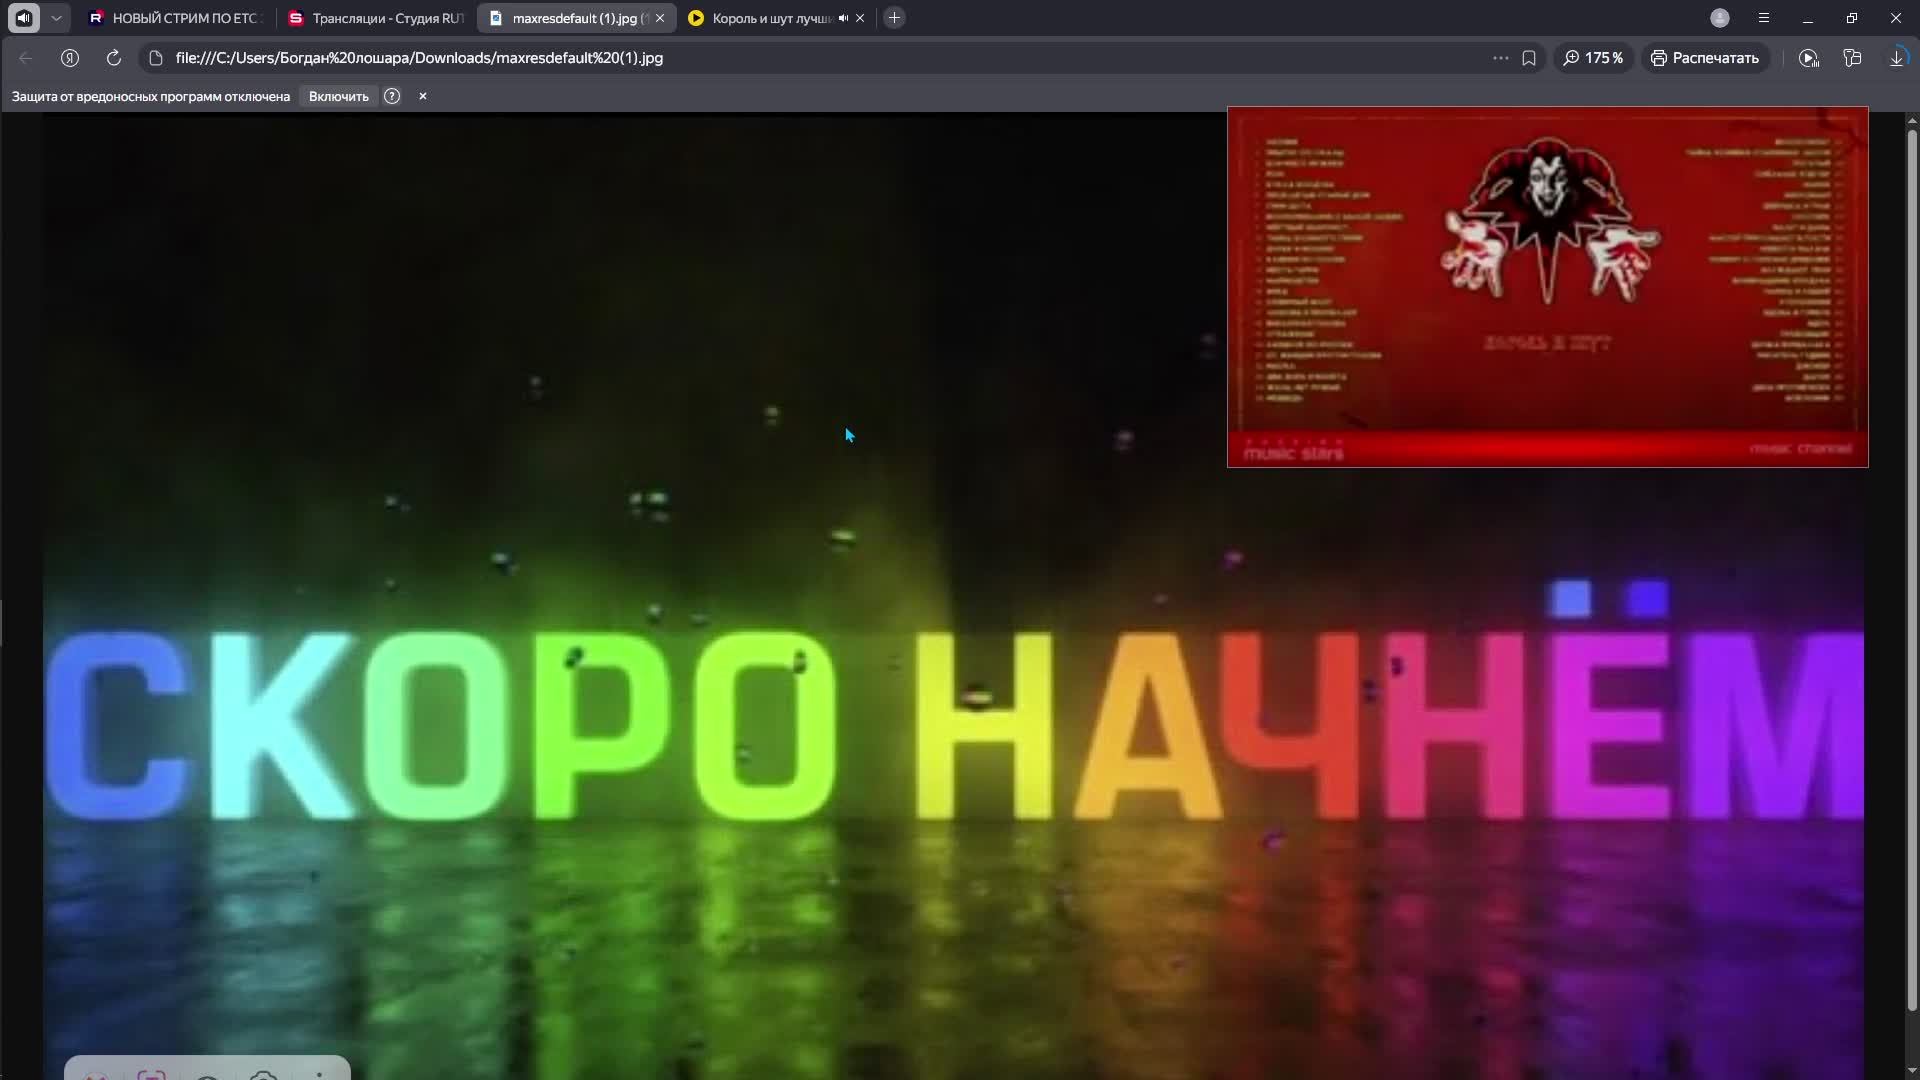Open the downloads panel
Image resolution: width=1920 pixels, height=1080 pixels.
coord(1896,57)
